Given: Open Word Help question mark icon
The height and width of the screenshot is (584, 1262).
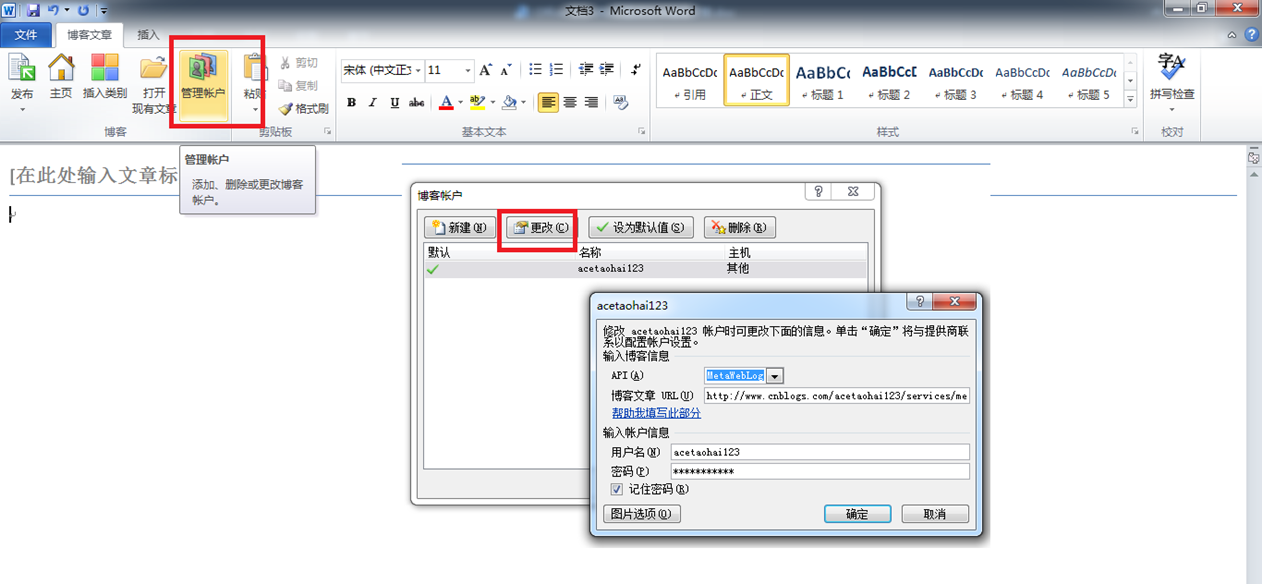Looking at the screenshot, I should (1251, 34).
